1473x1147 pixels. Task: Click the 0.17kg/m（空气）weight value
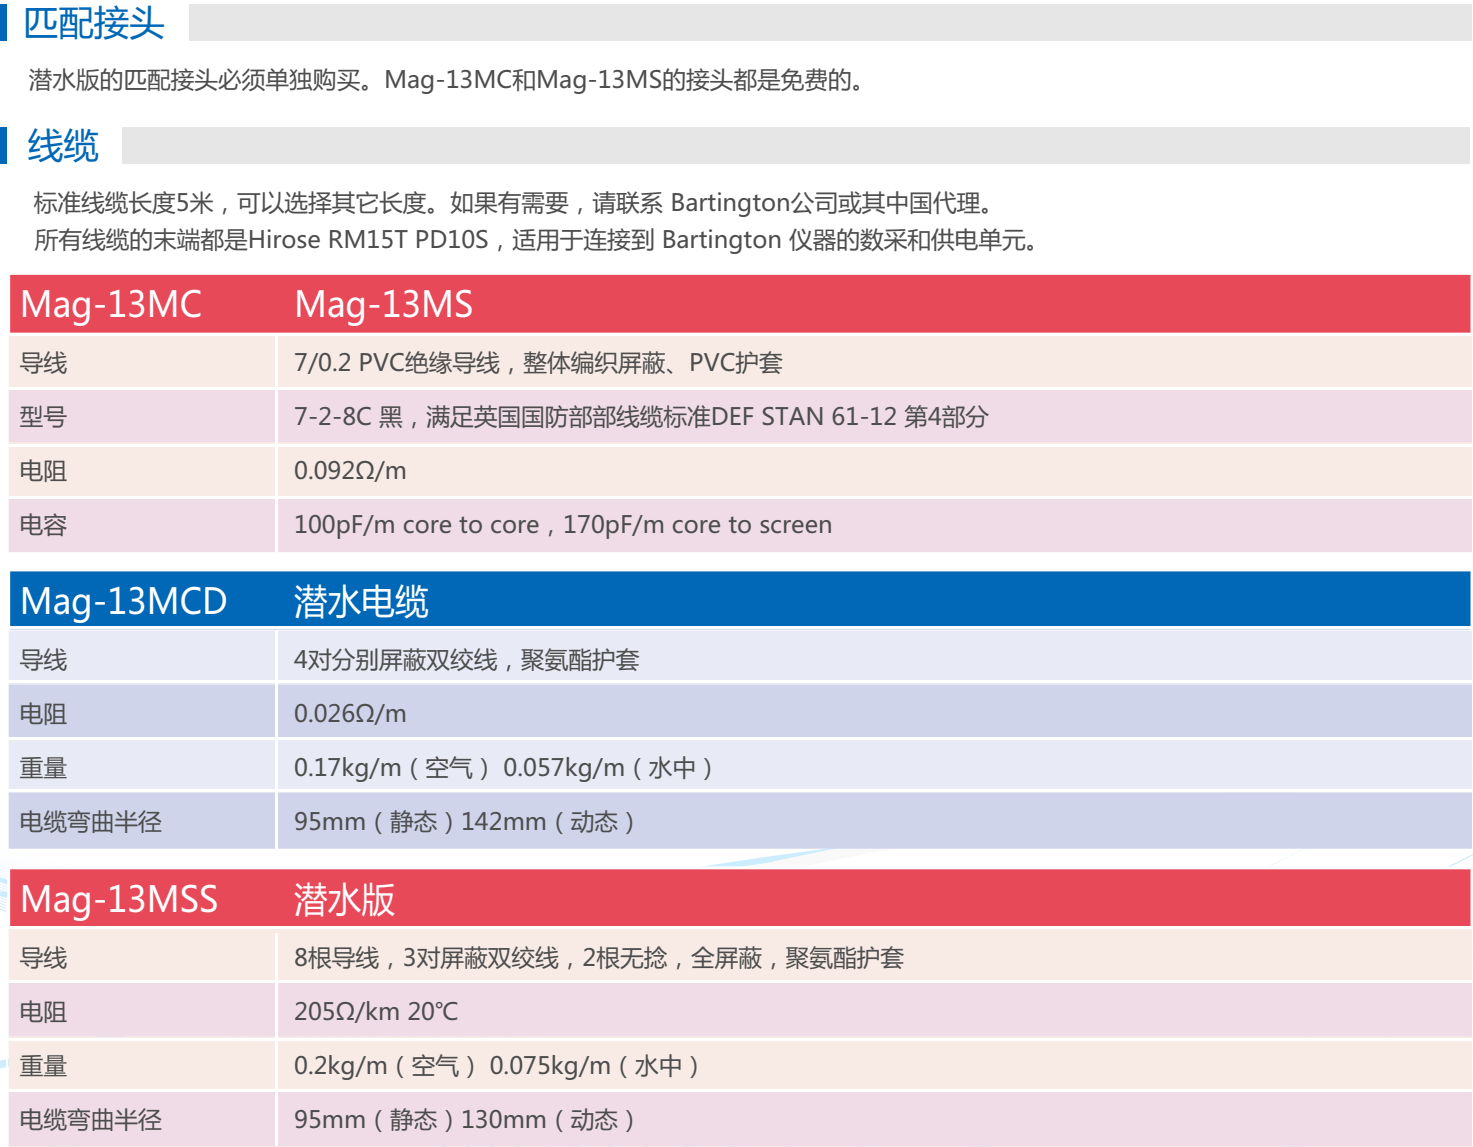pyautogui.click(x=505, y=768)
